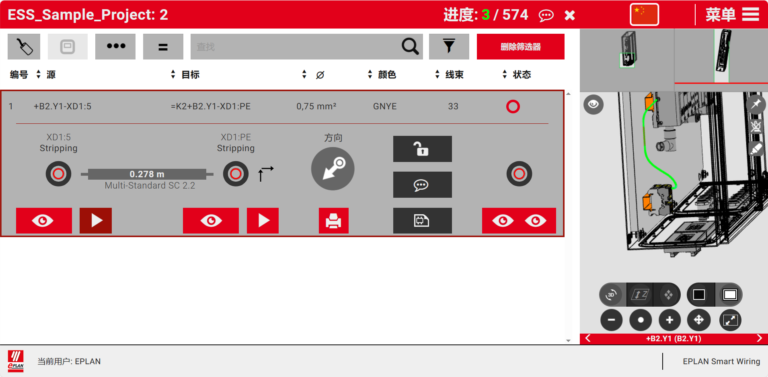Enable the pan mode in view toggles
This screenshot has width=768, height=377.
point(667,295)
